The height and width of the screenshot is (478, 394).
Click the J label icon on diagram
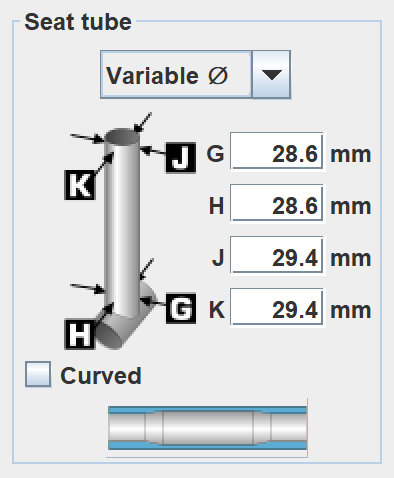click(181, 158)
